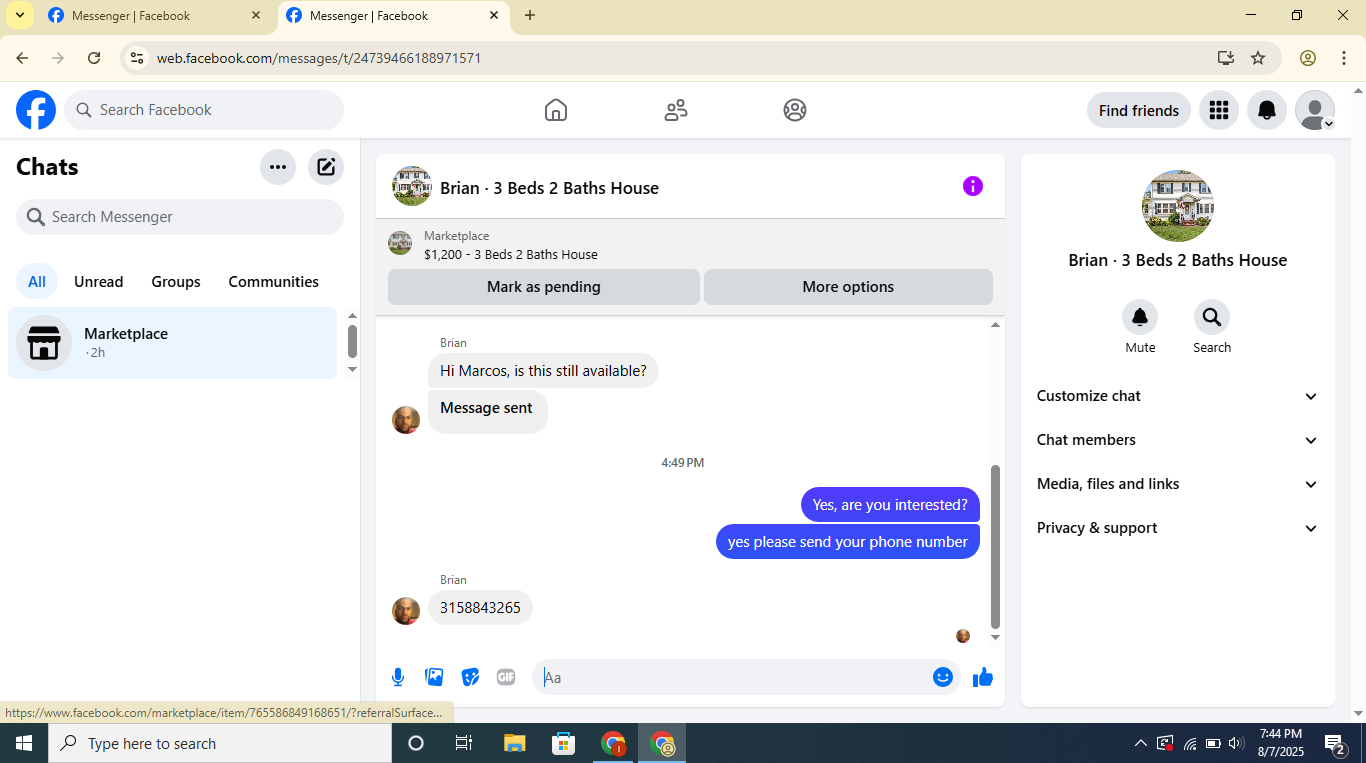Attach a file with the photo icon
Image resolution: width=1366 pixels, height=763 pixels.
click(x=434, y=677)
